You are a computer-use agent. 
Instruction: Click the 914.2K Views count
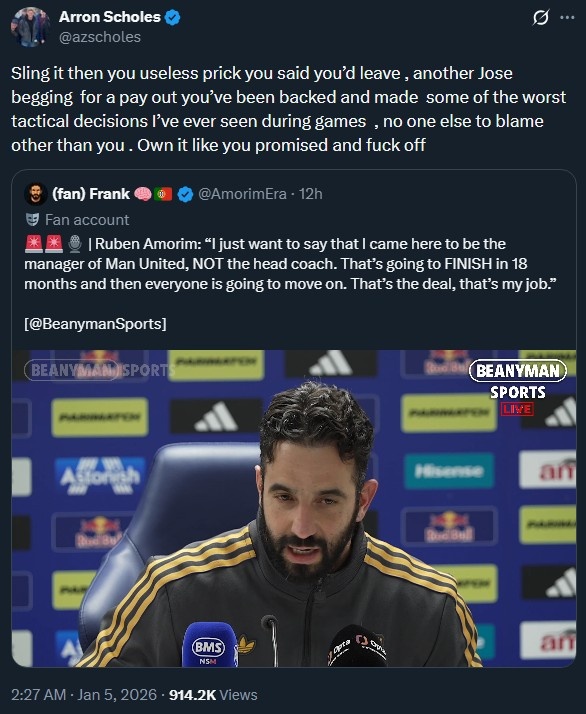pyautogui.click(x=213, y=695)
